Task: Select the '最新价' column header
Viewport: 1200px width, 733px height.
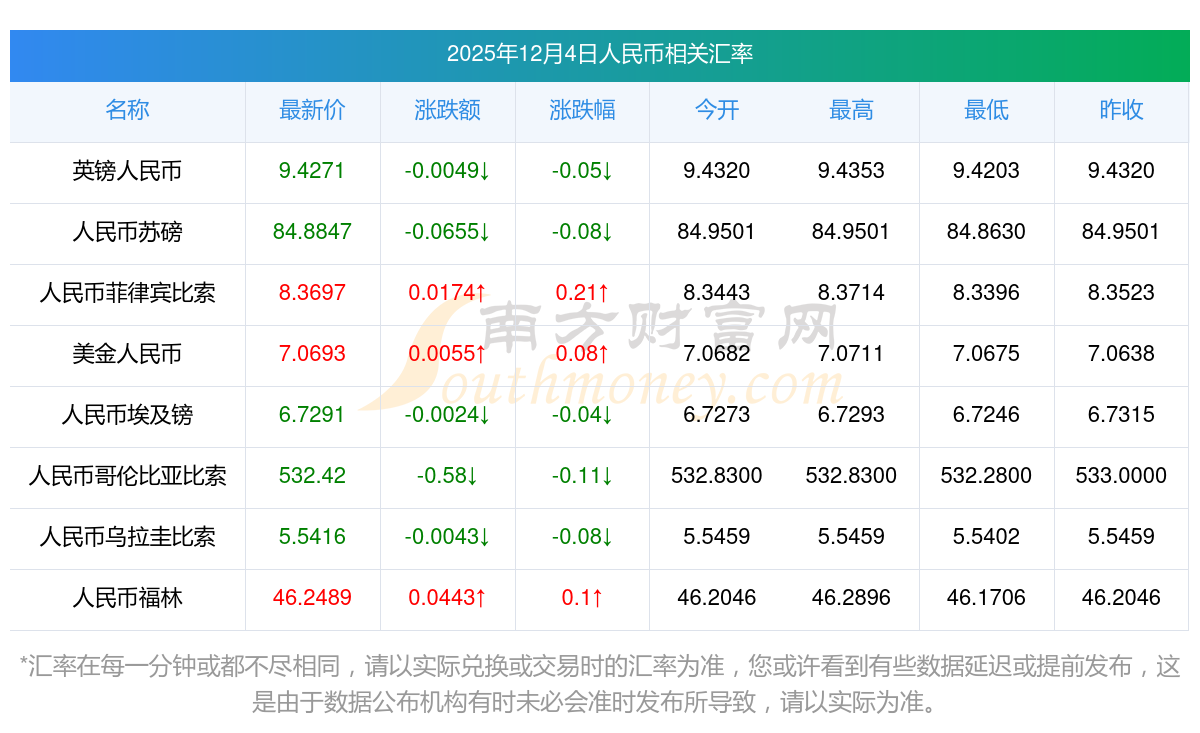Action: point(312,110)
